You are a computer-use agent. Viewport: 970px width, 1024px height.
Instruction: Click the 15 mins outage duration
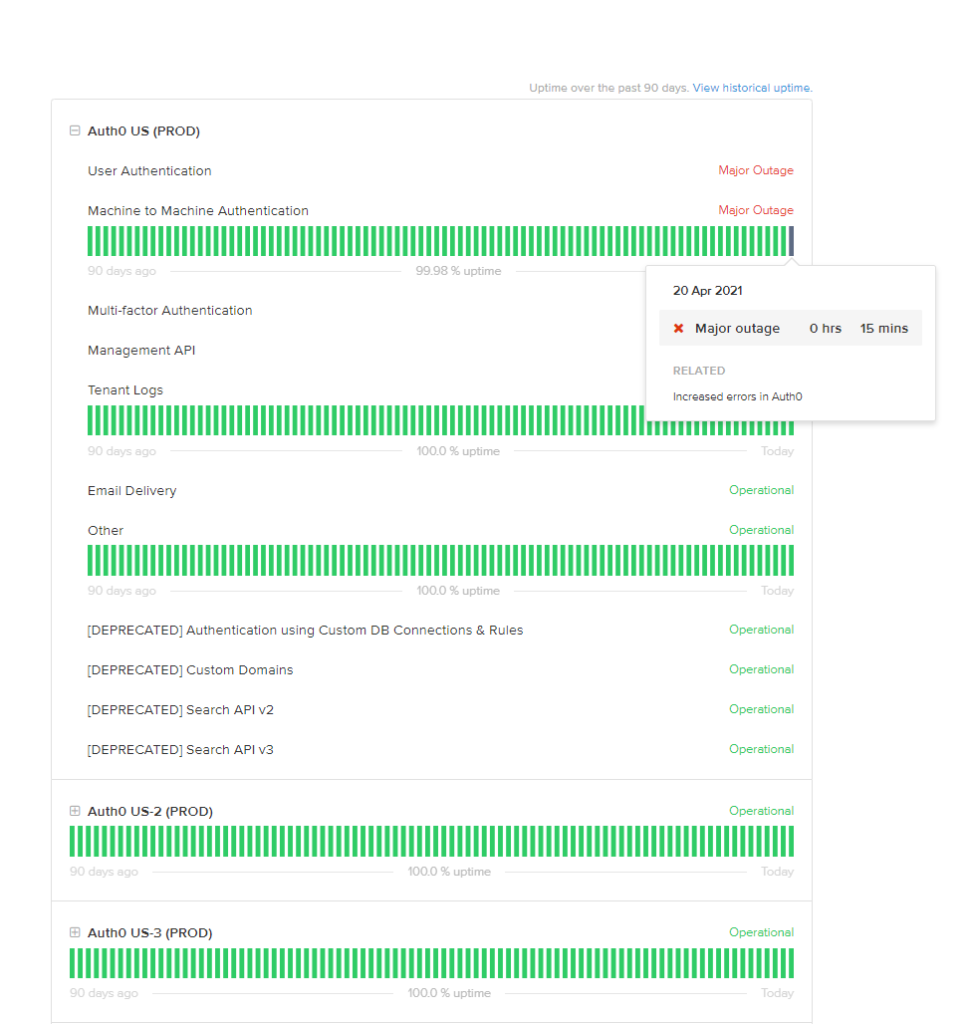pyautogui.click(x=884, y=328)
